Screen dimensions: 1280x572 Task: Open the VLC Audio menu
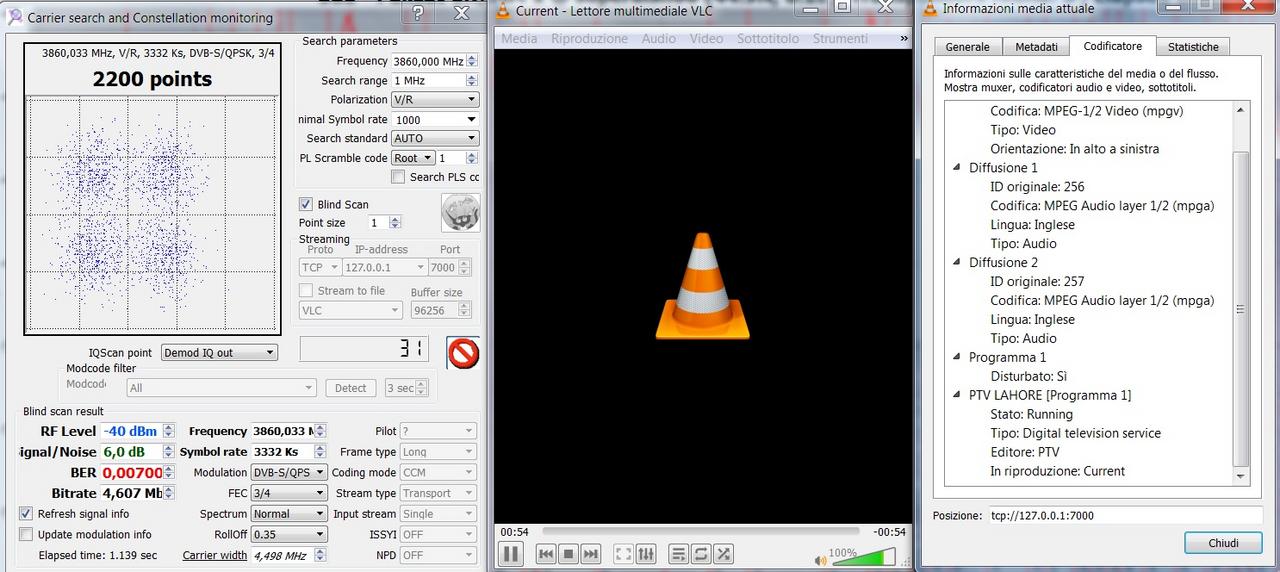658,38
